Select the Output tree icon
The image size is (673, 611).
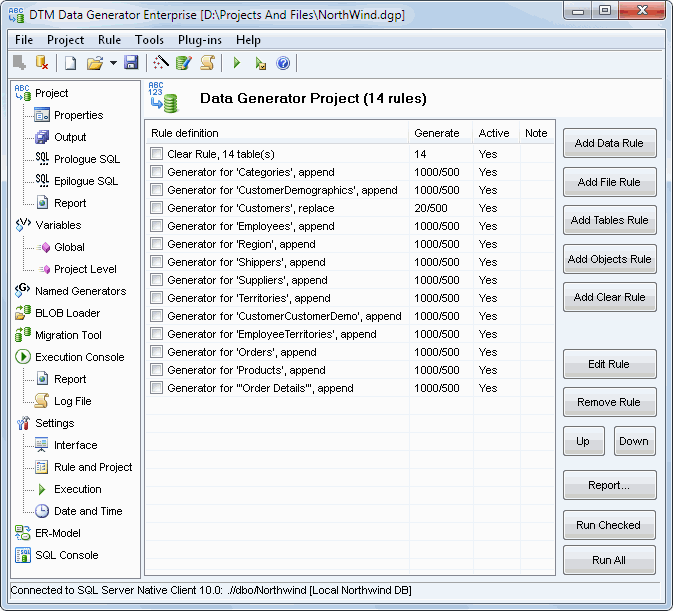(x=42, y=137)
